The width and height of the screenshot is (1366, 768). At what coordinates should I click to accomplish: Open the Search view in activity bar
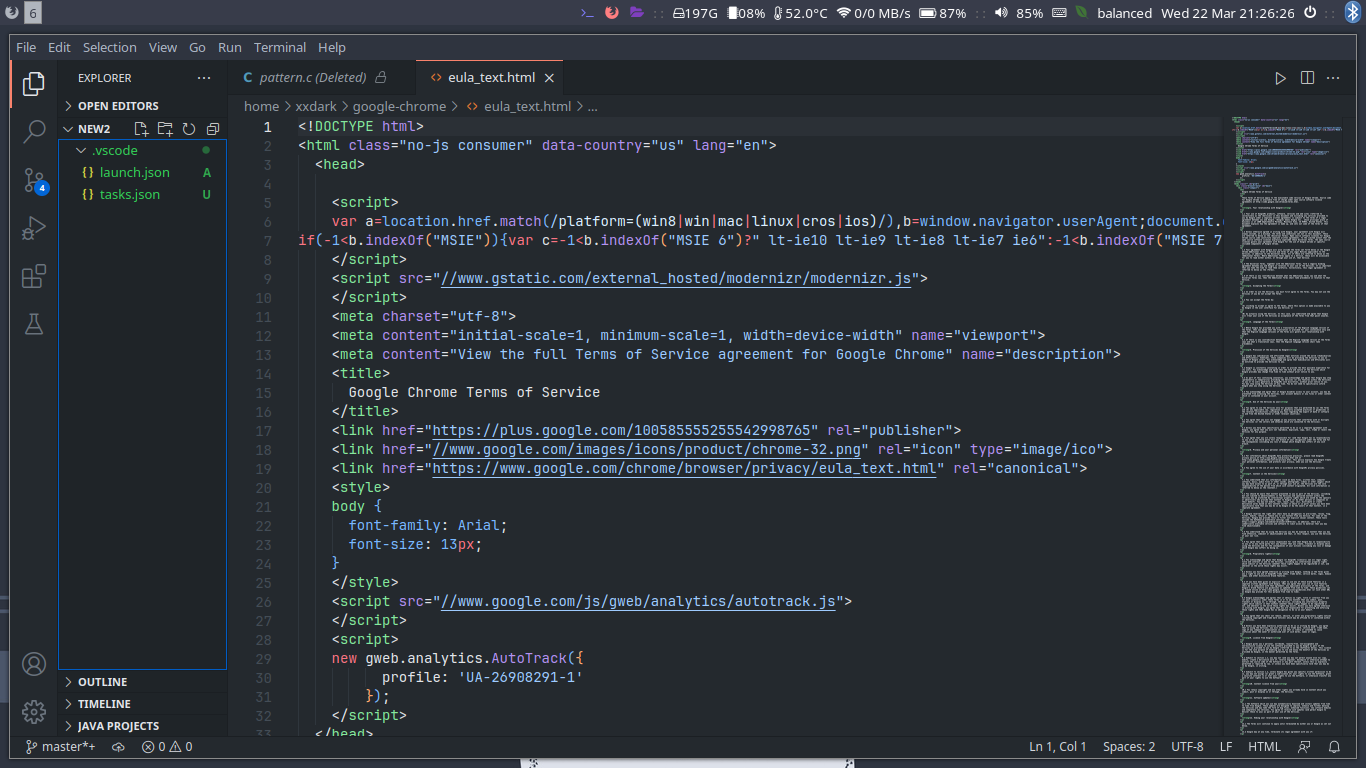[x=34, y=132]
